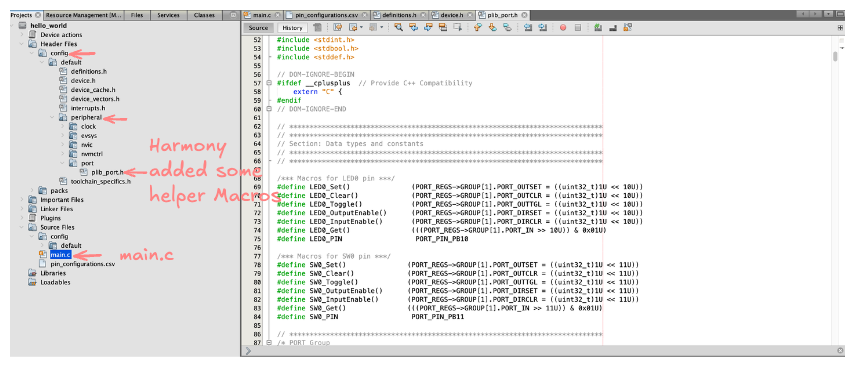
Task: Click Find Next Occurrence icon
Action: (x=428, y=27)
